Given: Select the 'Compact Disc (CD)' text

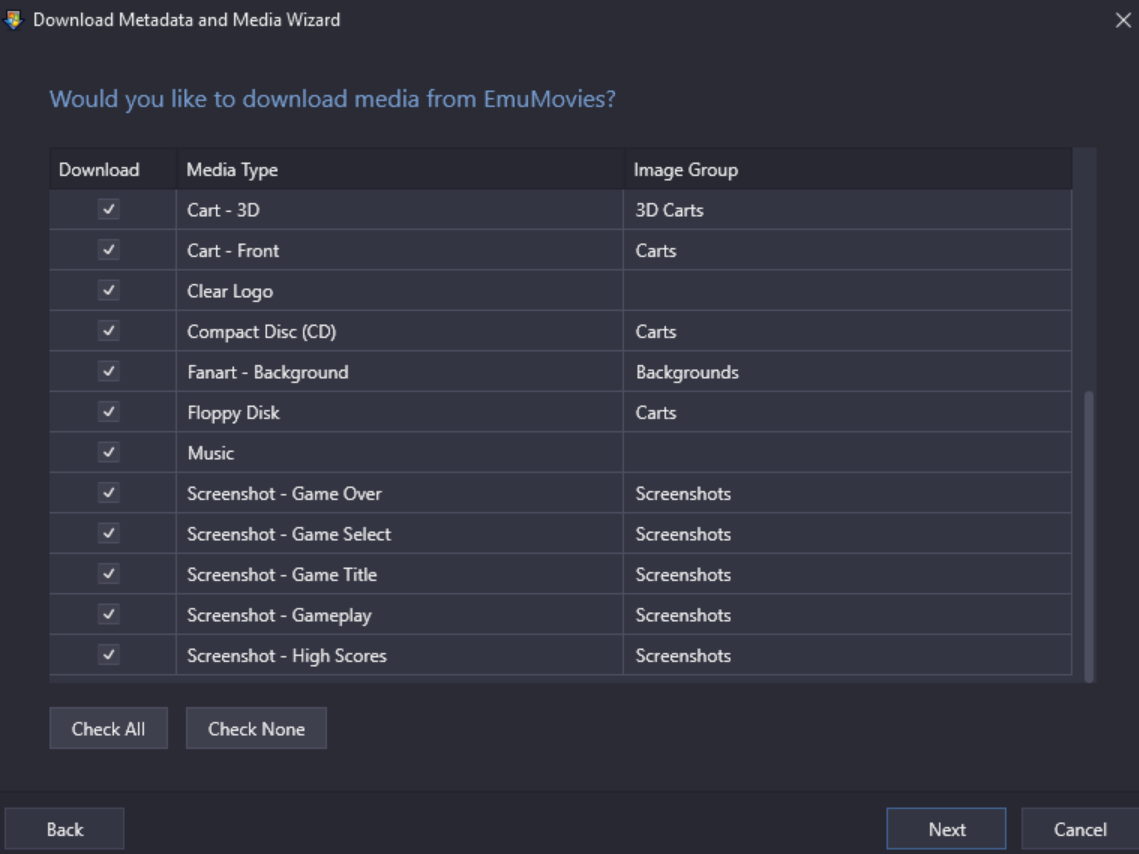Looking at the screenshot, I should coord(262,332).
